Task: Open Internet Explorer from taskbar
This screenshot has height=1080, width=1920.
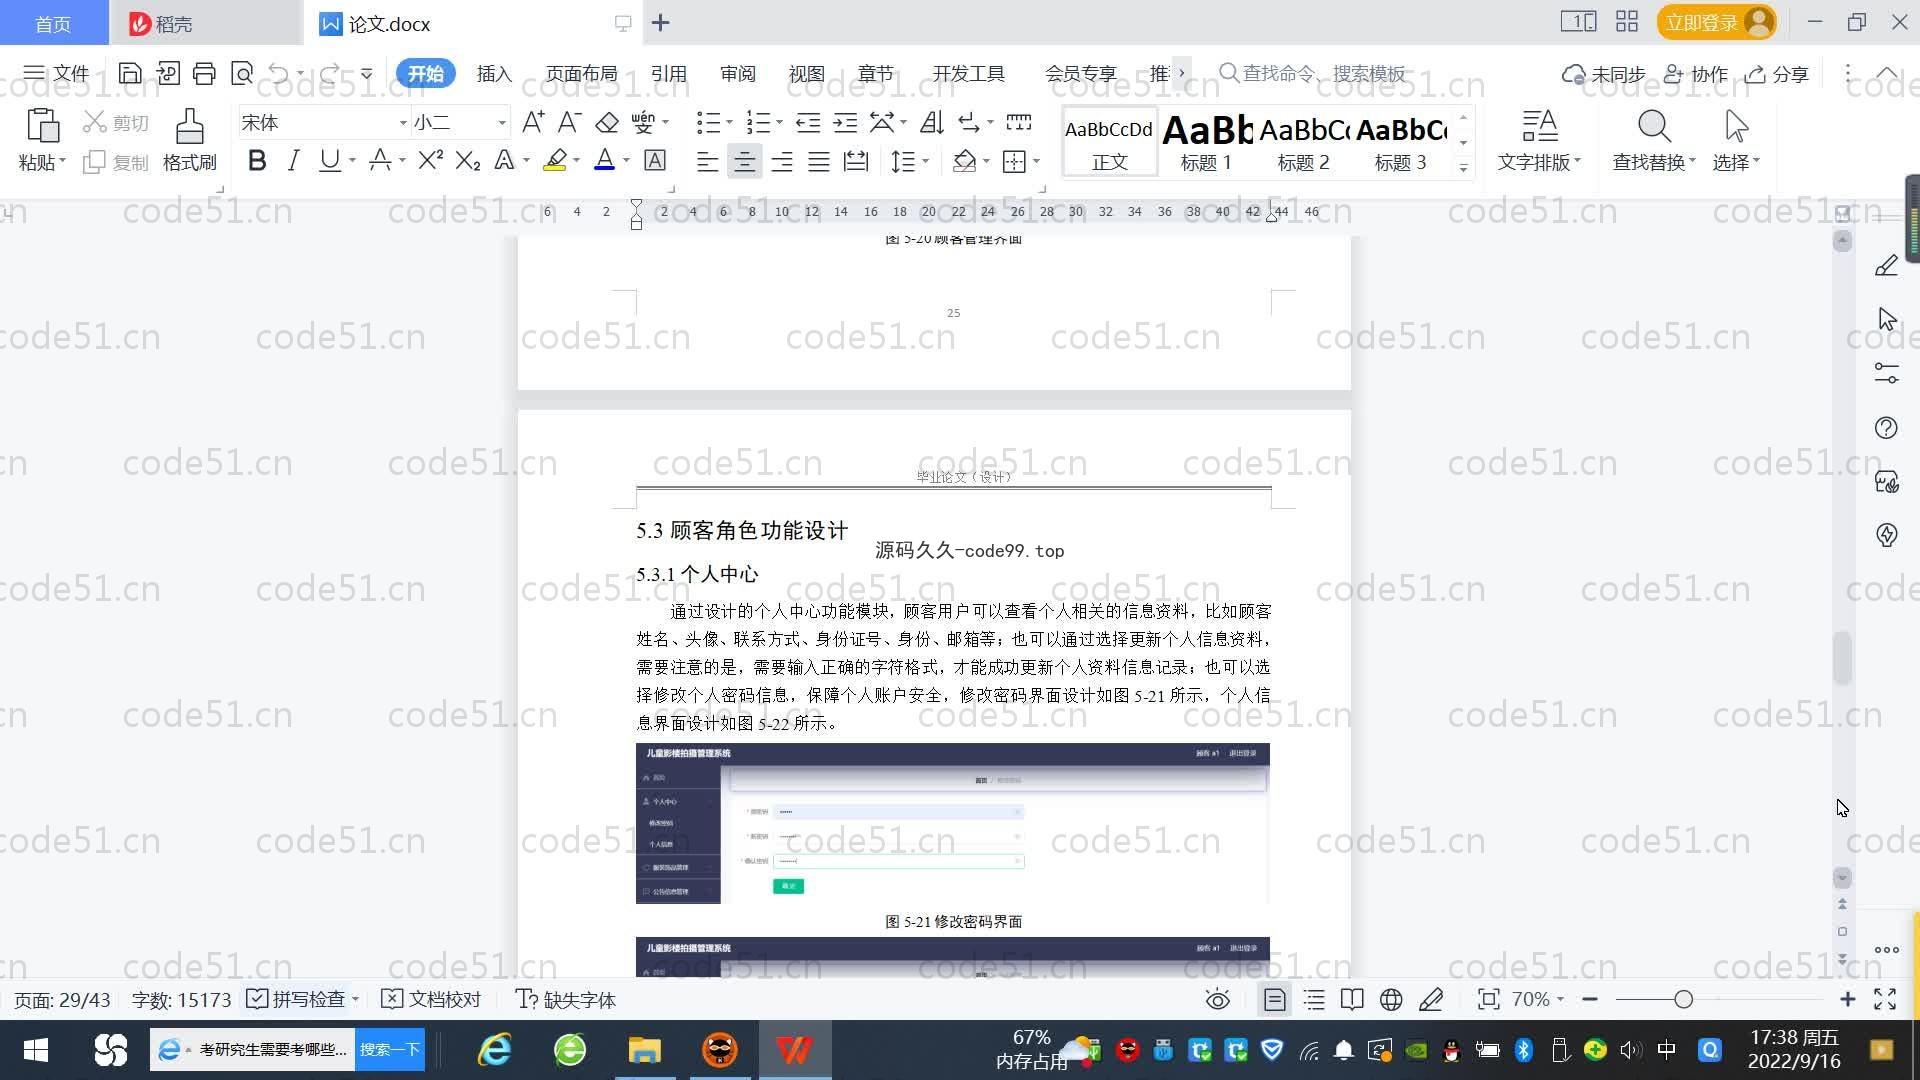Action: point(494,1050)
